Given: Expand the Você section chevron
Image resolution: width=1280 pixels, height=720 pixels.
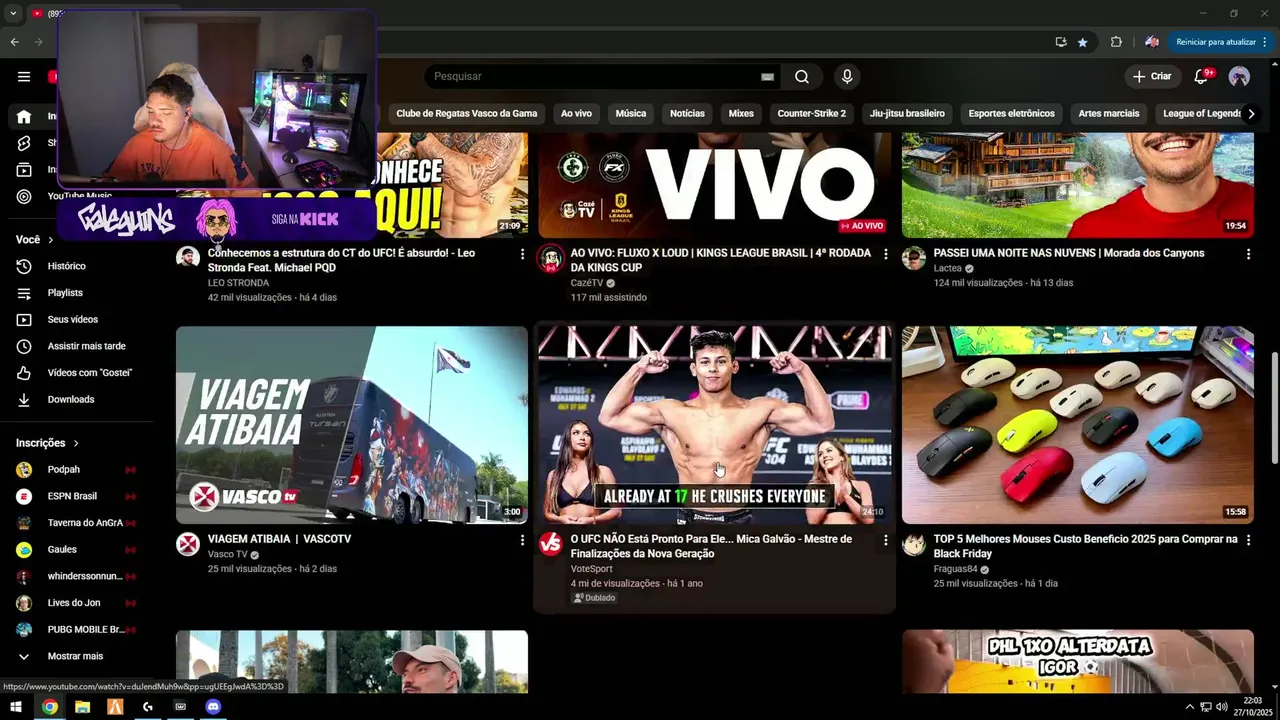Looking at the screenshot, I should (x=51, y=240).
